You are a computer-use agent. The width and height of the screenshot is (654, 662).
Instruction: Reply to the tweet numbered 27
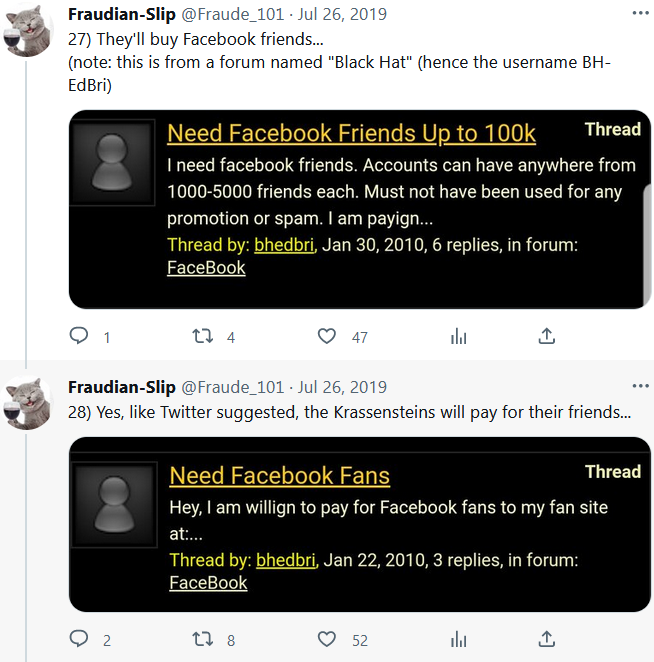click(80, 337)
